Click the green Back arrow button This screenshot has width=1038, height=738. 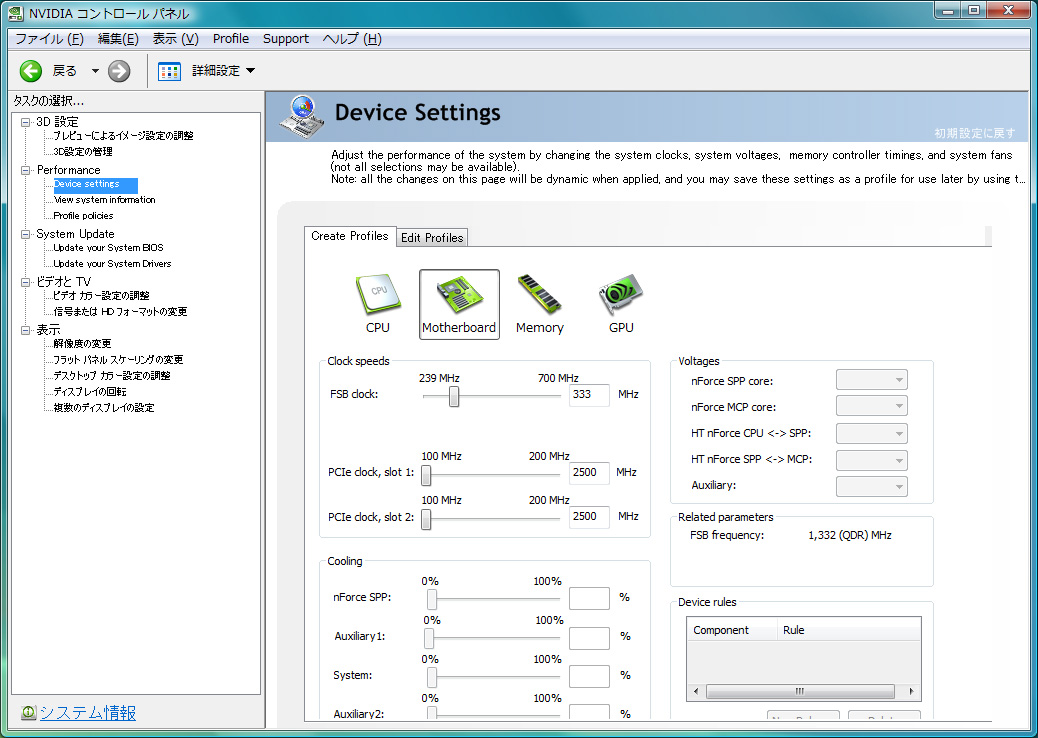31,70
